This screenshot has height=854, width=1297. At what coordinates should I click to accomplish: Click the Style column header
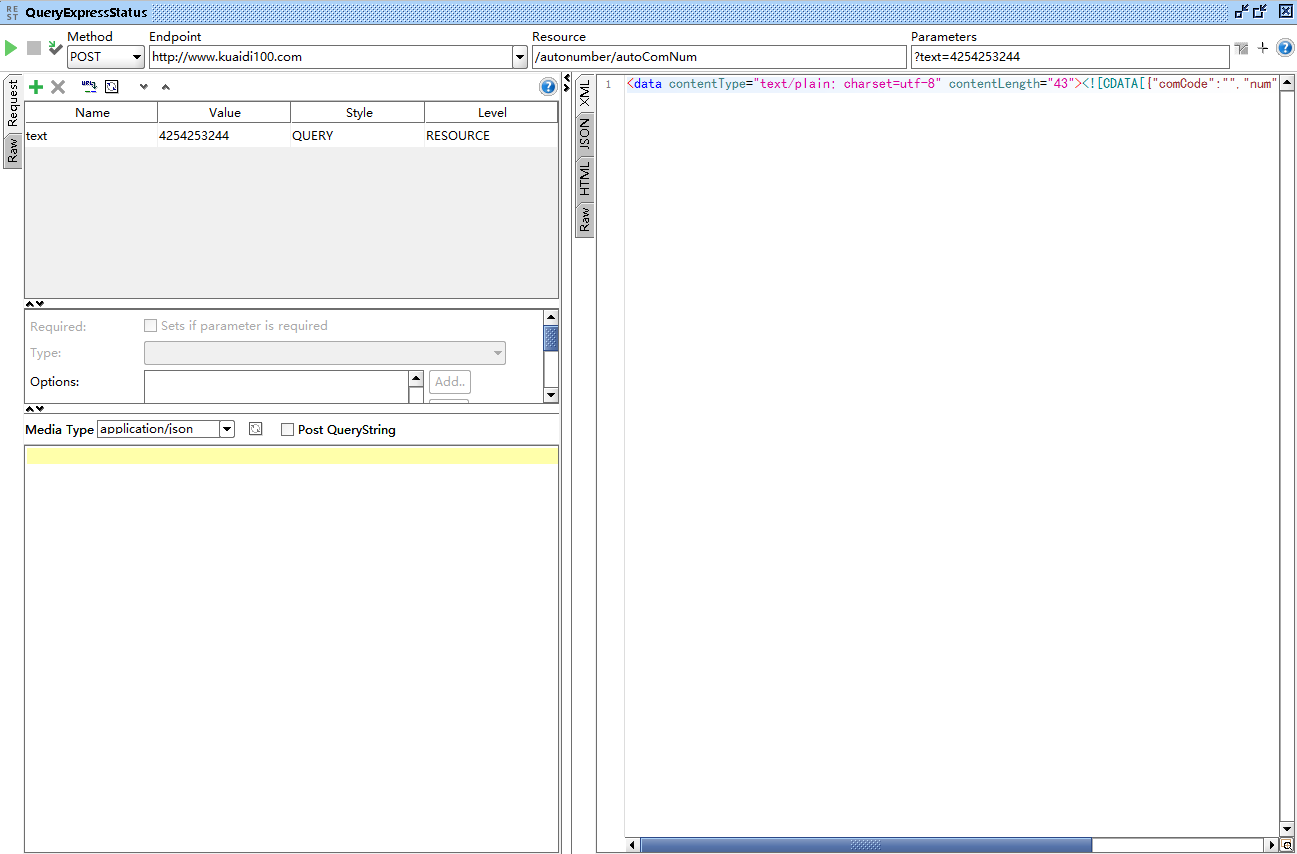click(359, 113)
